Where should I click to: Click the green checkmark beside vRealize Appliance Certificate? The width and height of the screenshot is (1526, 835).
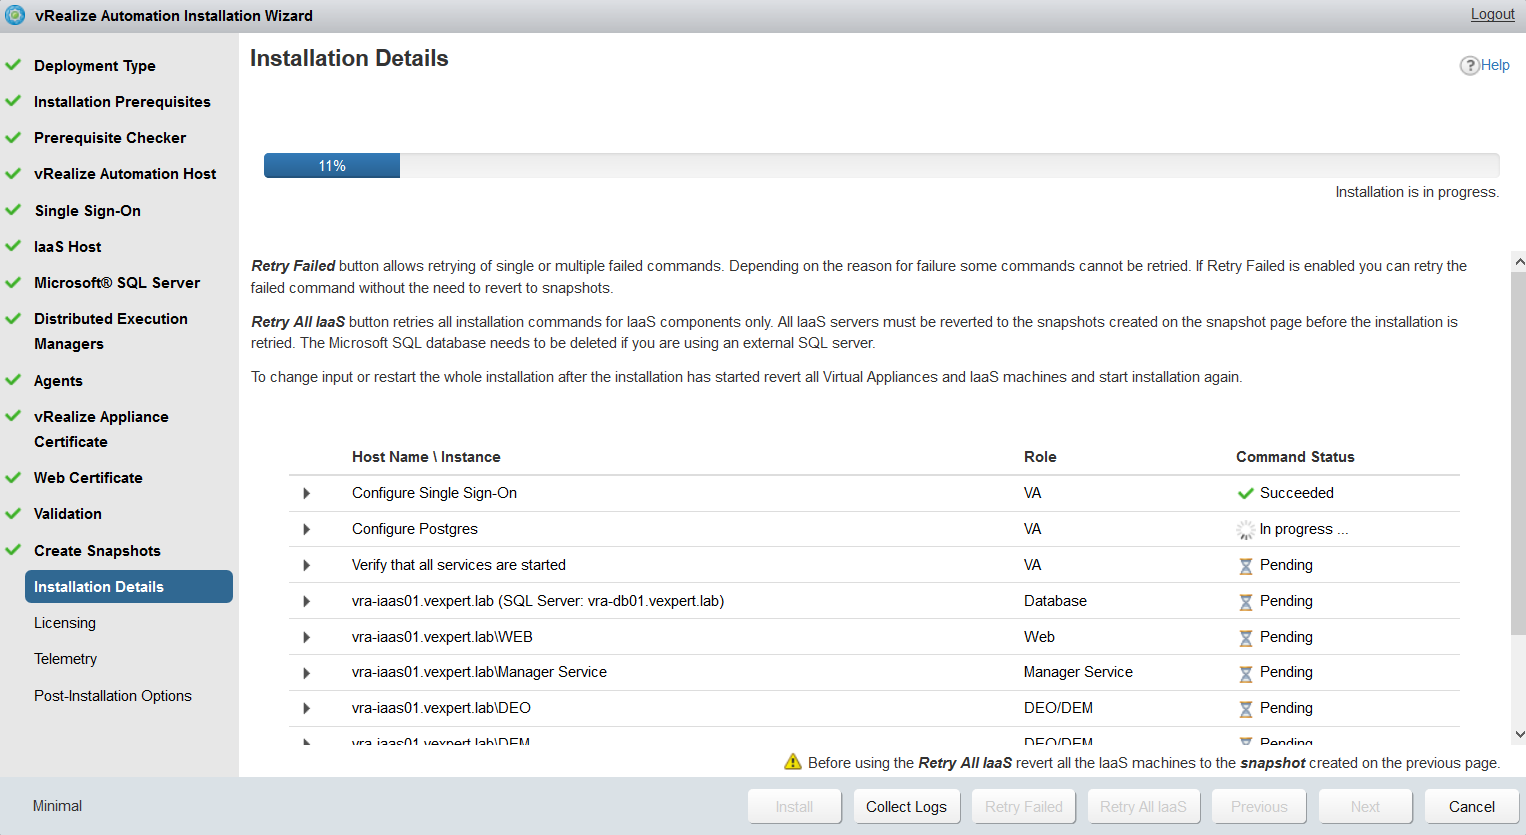click(13, 416)
